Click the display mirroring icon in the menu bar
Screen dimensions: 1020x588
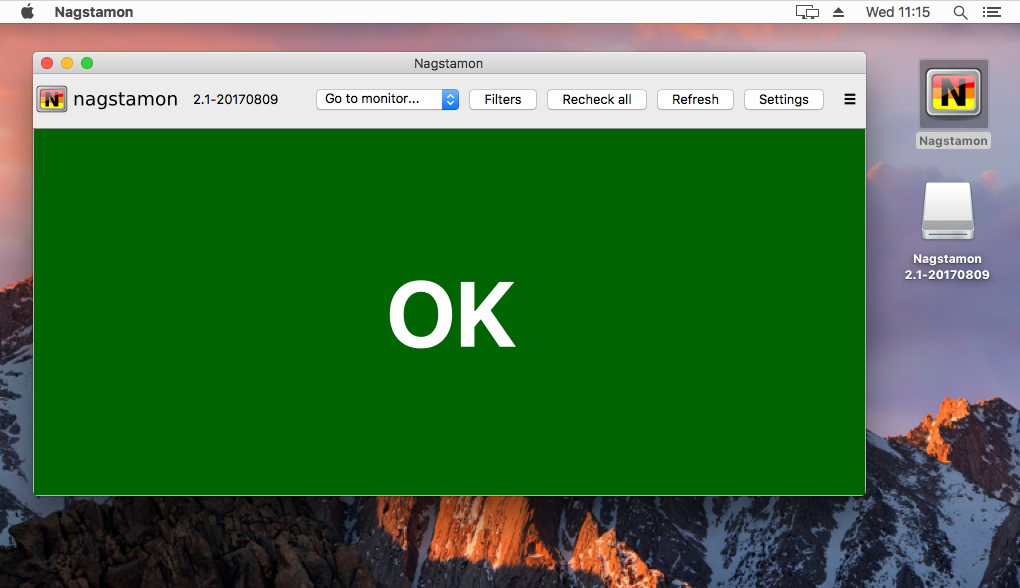point(806,12)
